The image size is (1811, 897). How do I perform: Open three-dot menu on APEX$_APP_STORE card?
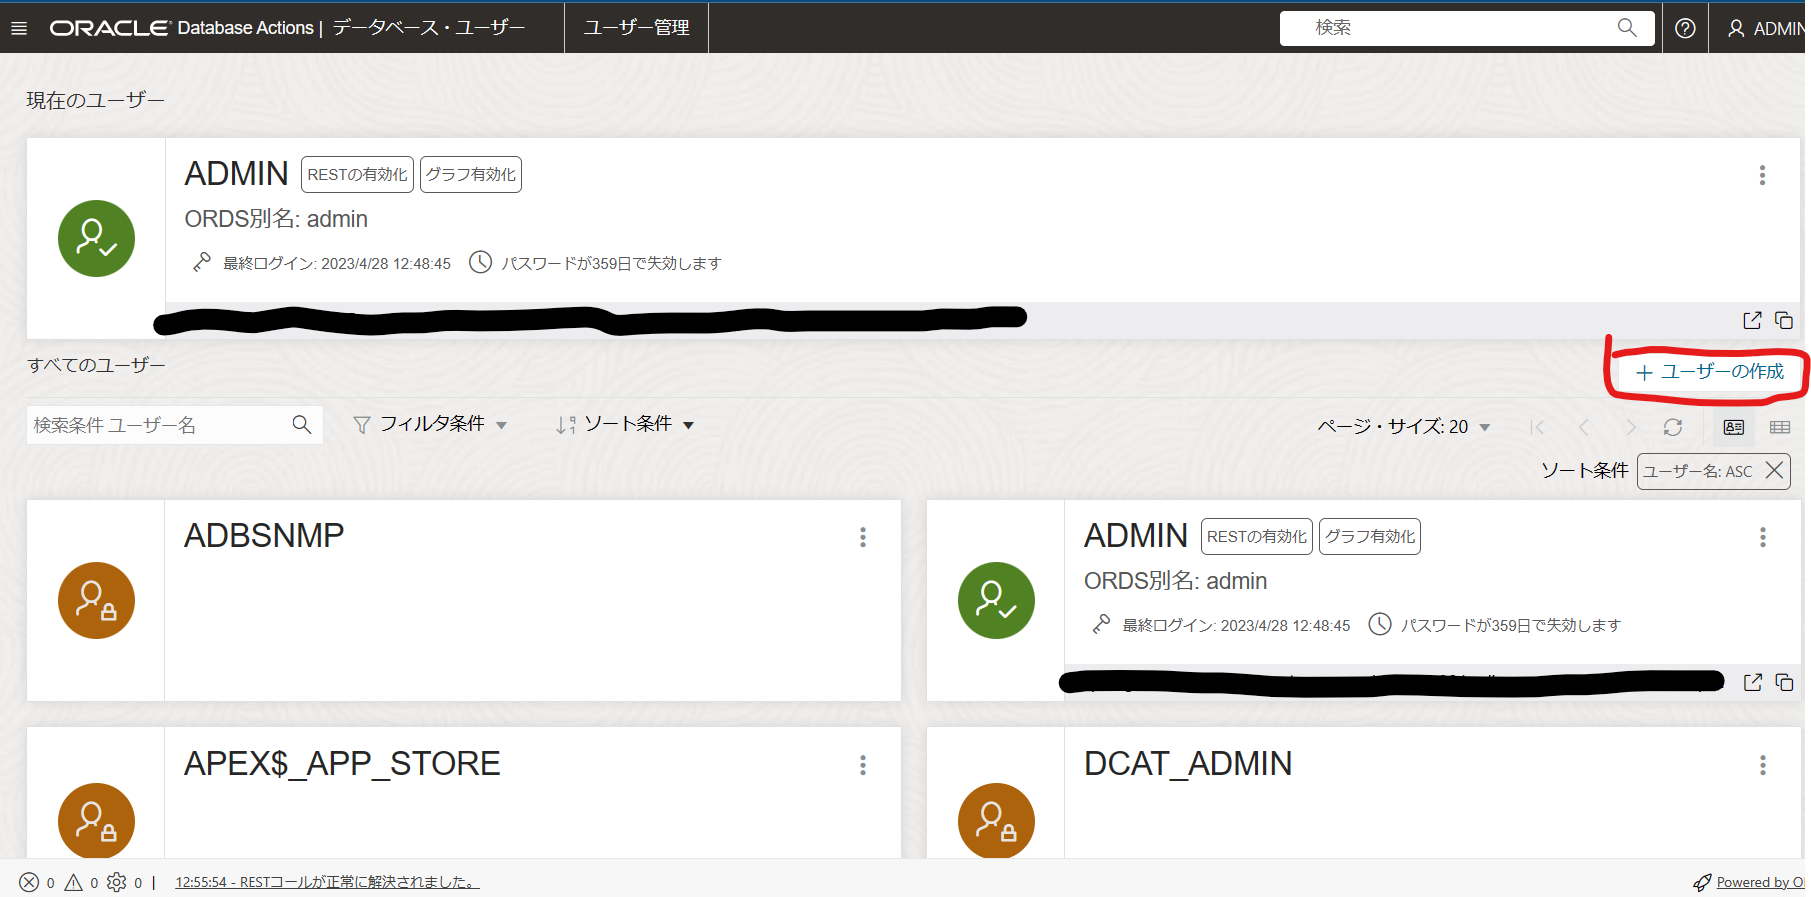862,765
